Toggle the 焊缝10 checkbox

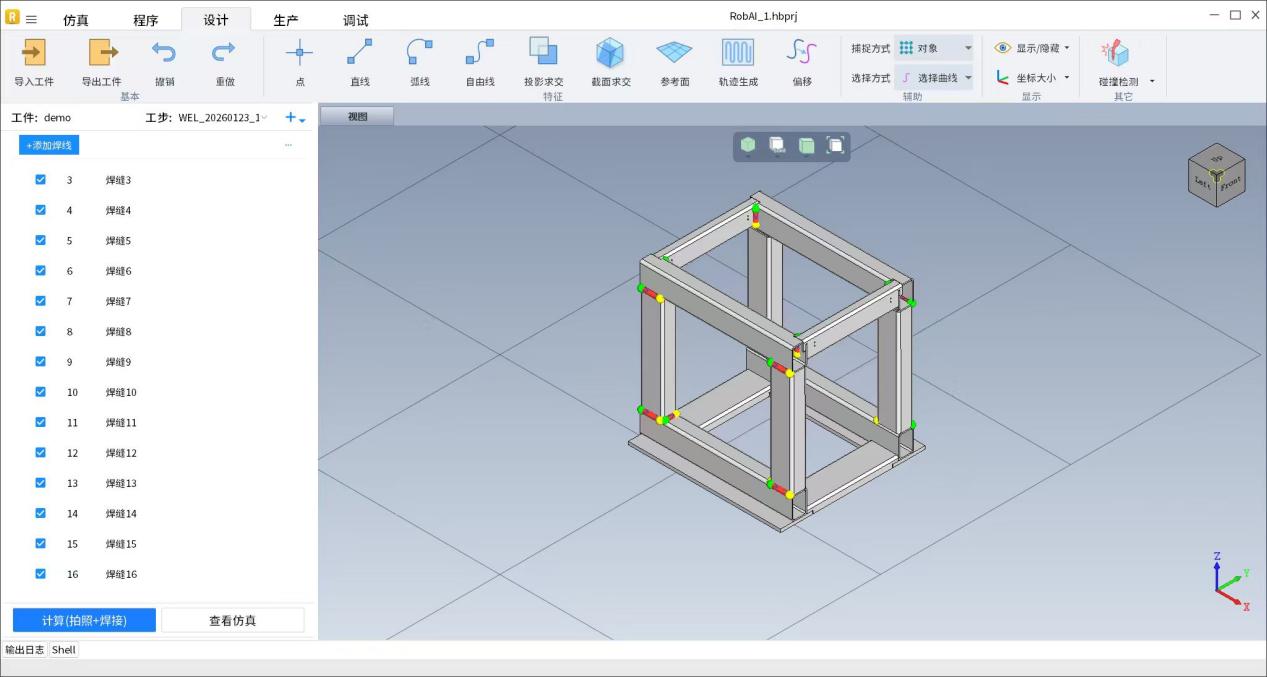41,392
